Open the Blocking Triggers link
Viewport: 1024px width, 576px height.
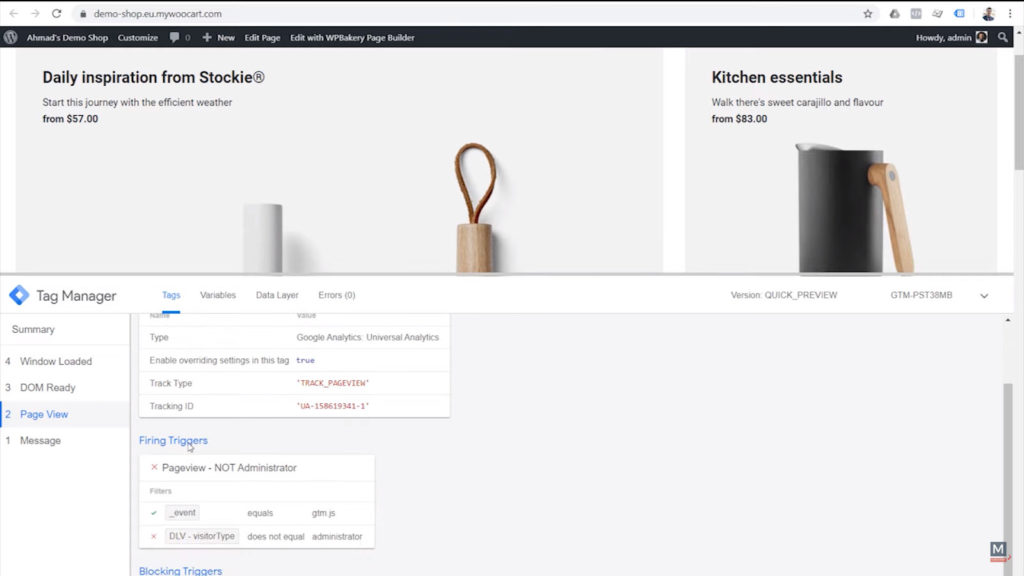point(180,570)
